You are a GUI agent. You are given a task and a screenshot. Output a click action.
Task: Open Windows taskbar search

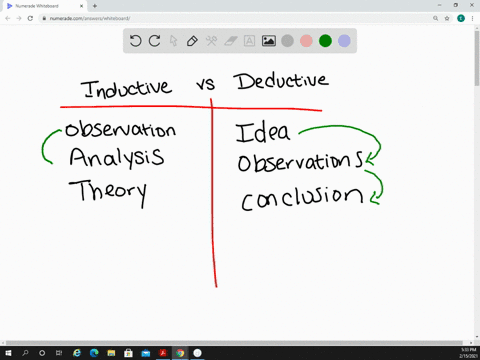(25, 353)
